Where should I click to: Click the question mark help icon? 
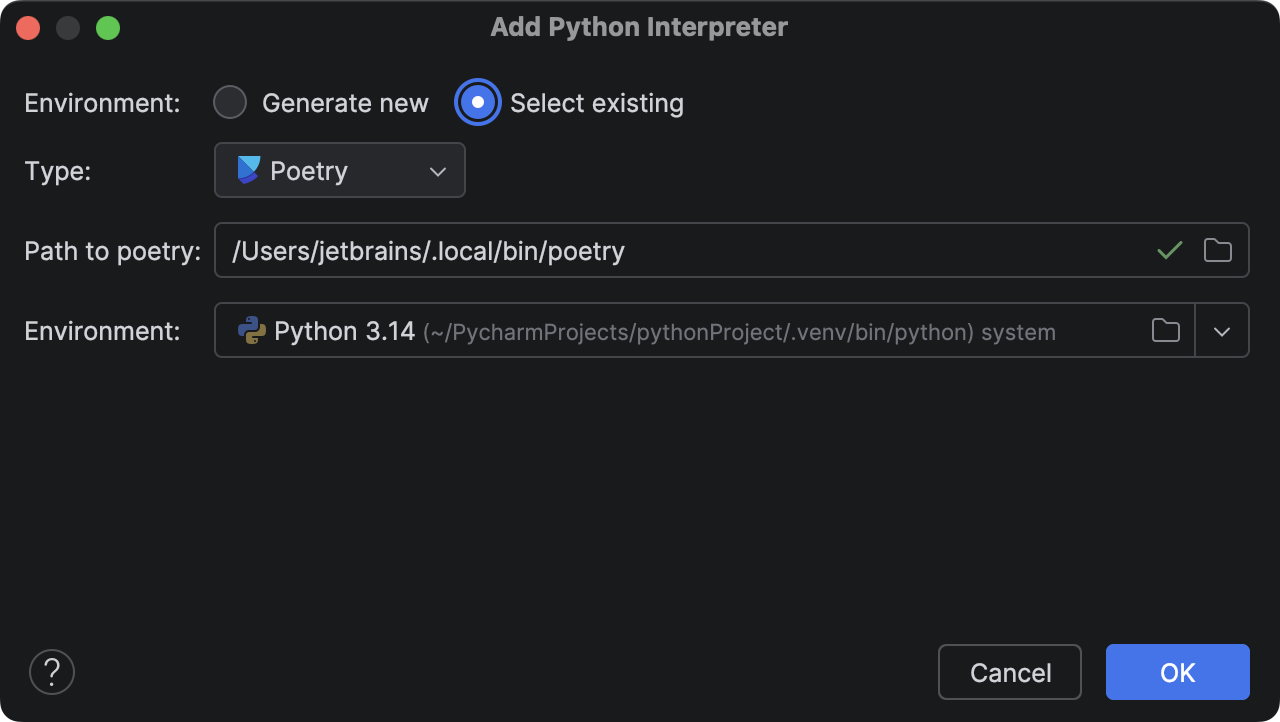(51, 671)
